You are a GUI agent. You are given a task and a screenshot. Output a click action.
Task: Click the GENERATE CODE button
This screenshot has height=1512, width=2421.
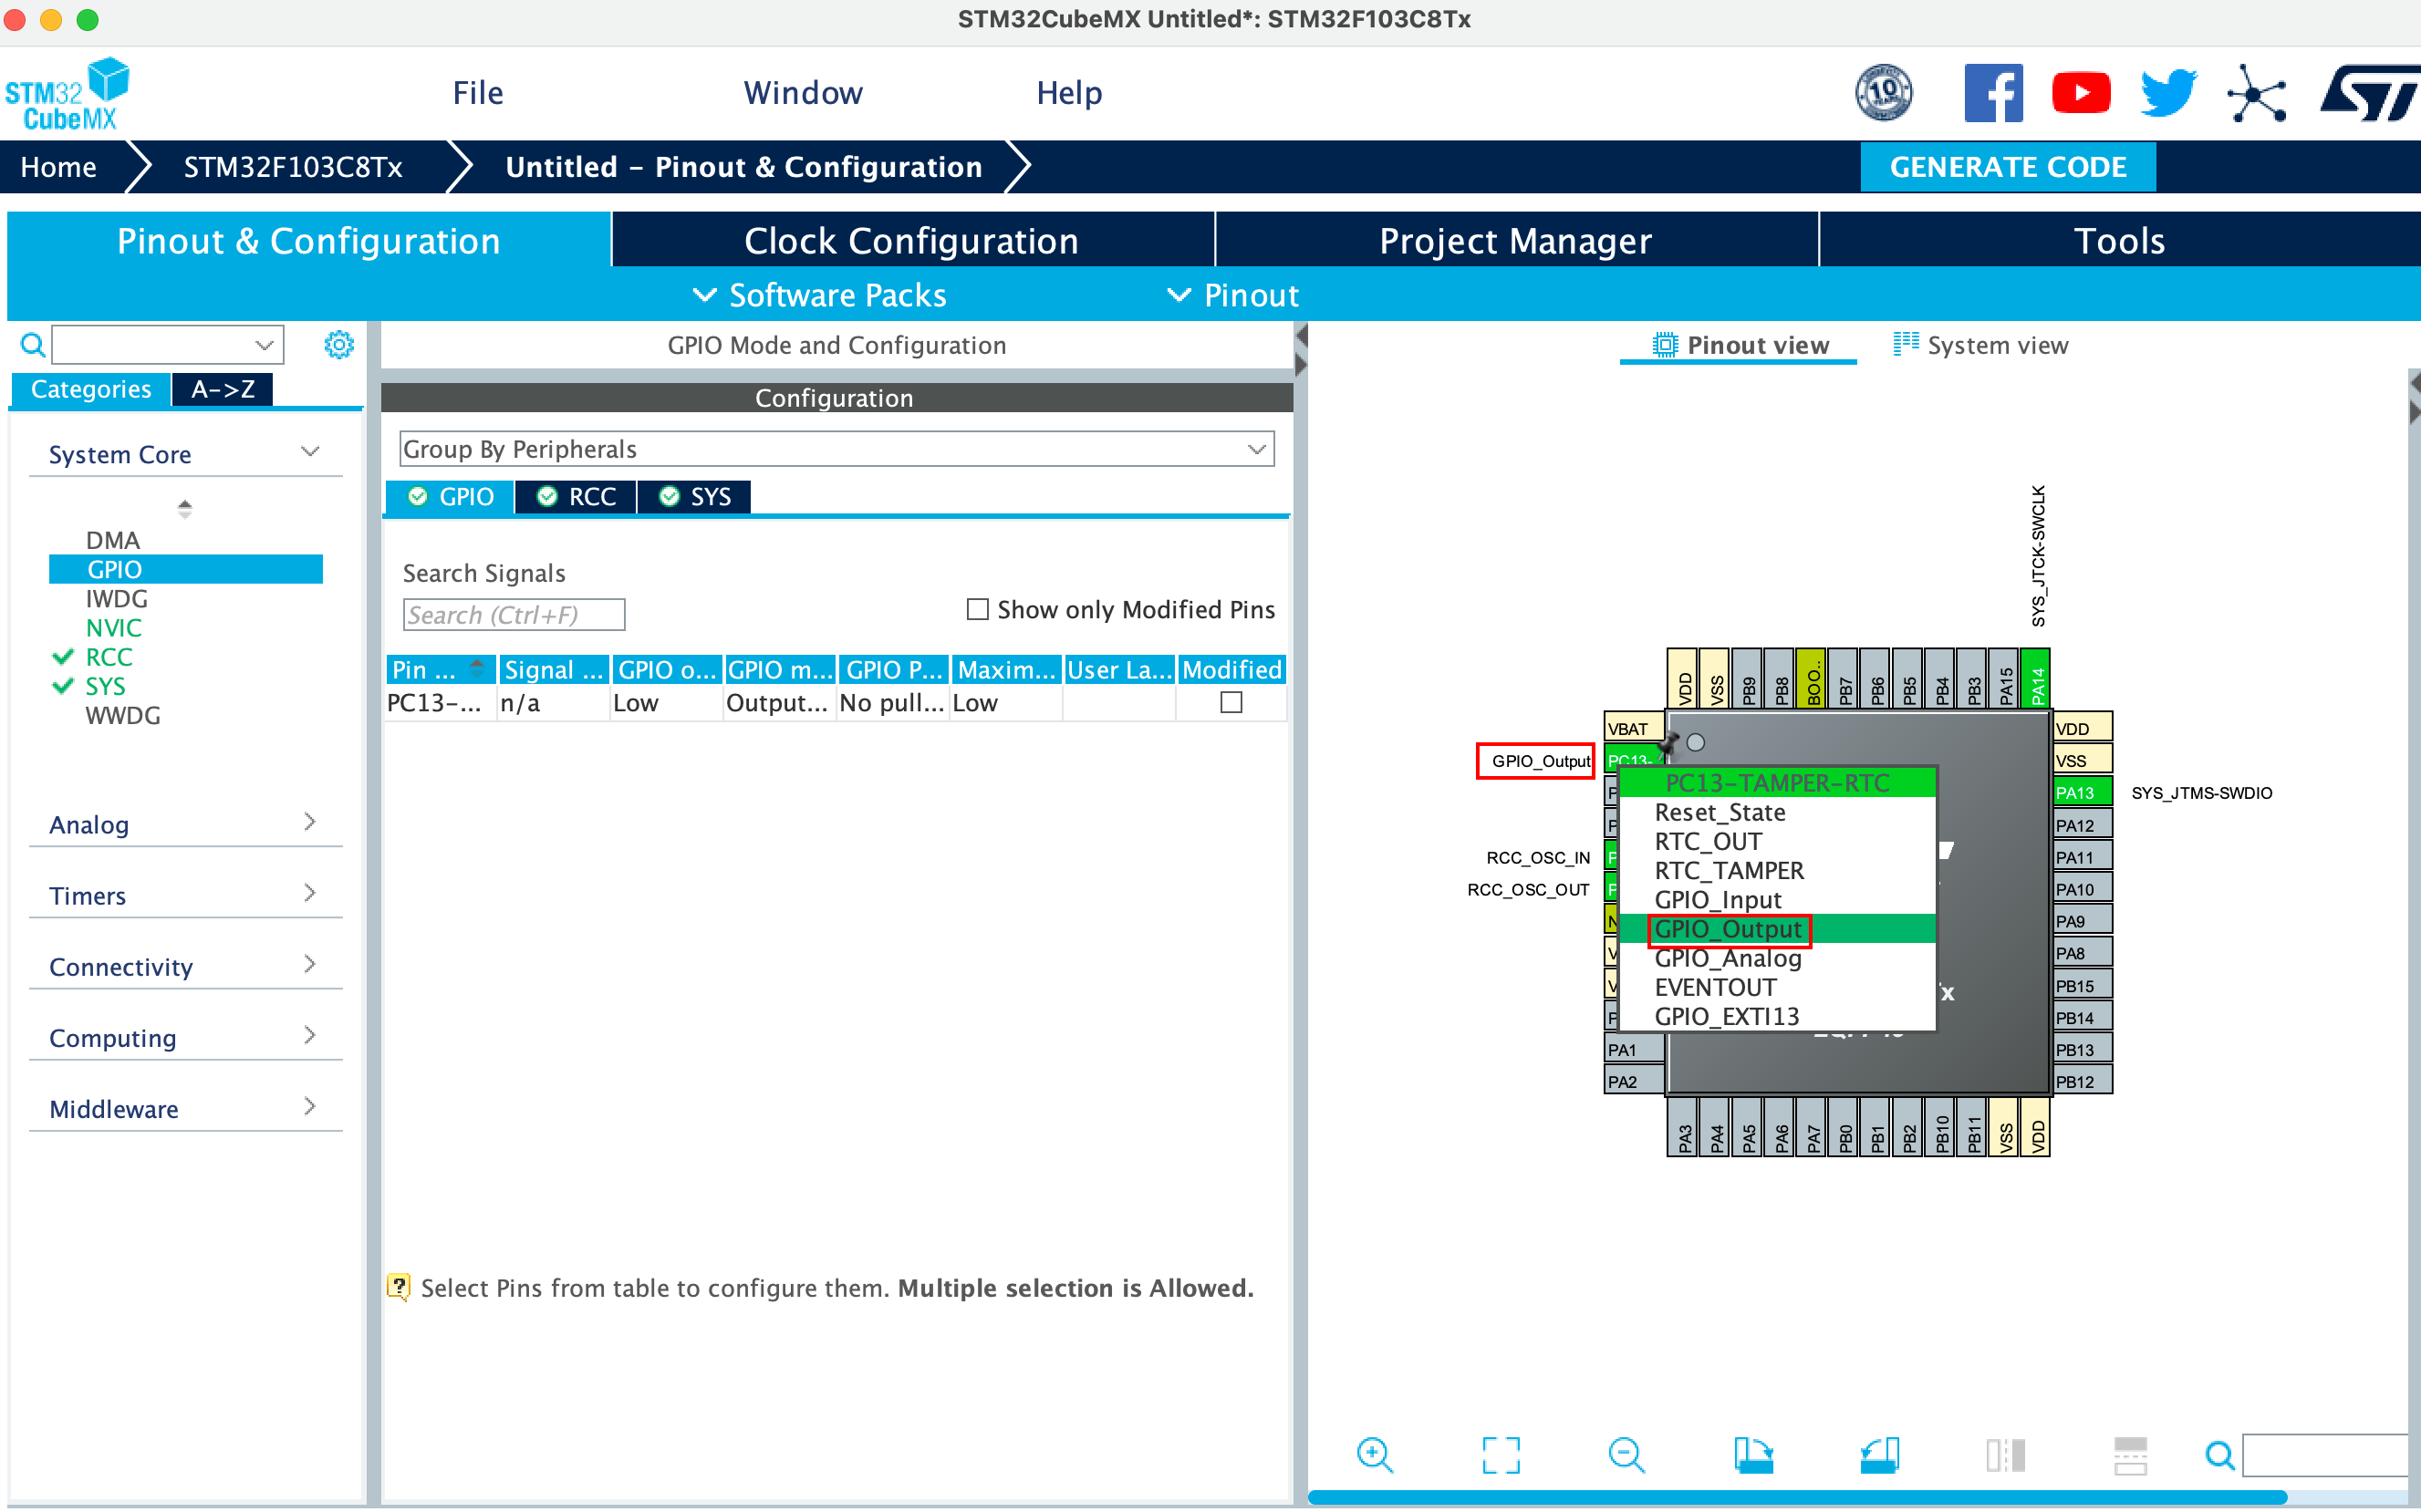(2007, 167)
